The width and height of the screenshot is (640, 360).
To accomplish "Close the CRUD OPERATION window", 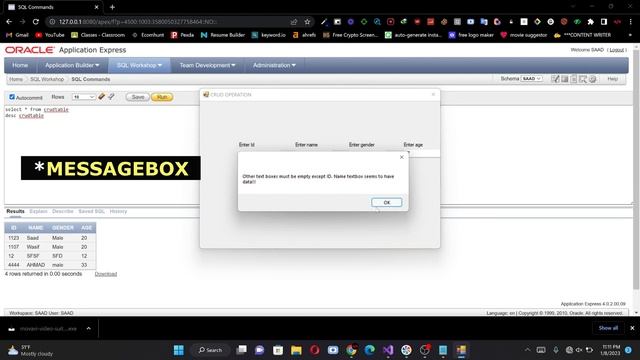I will point(433,95).
